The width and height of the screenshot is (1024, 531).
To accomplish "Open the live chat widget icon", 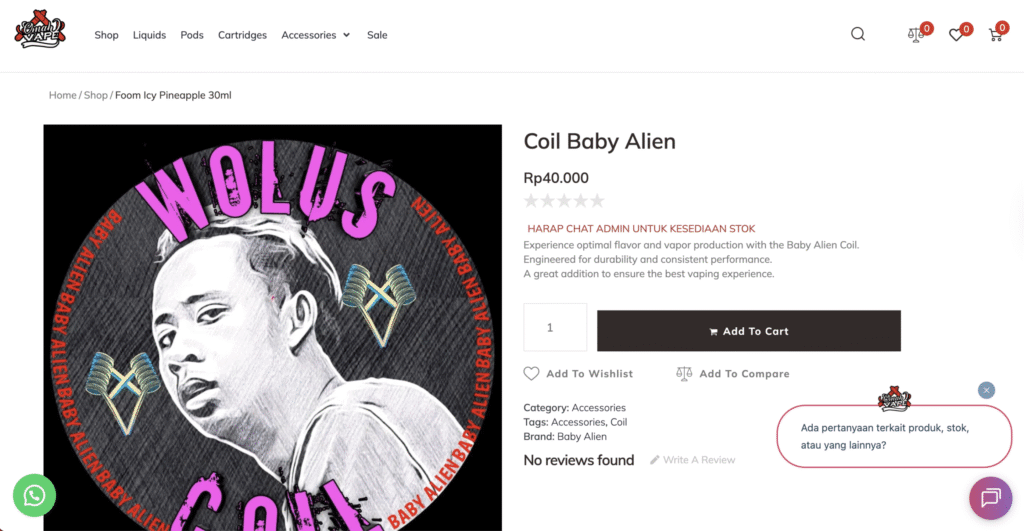I will (990, 498).
